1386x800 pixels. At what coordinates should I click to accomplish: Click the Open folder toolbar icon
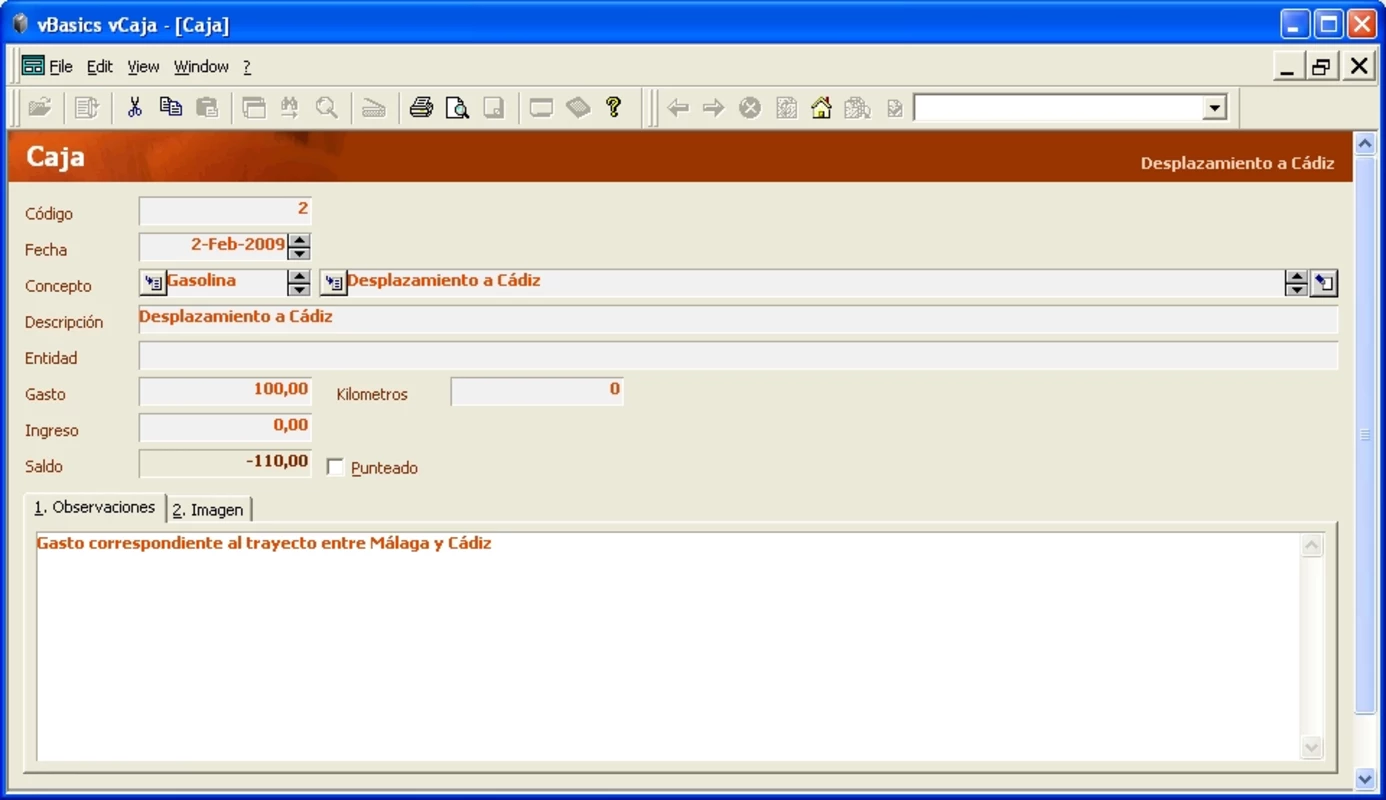click(x=39, y=107)
